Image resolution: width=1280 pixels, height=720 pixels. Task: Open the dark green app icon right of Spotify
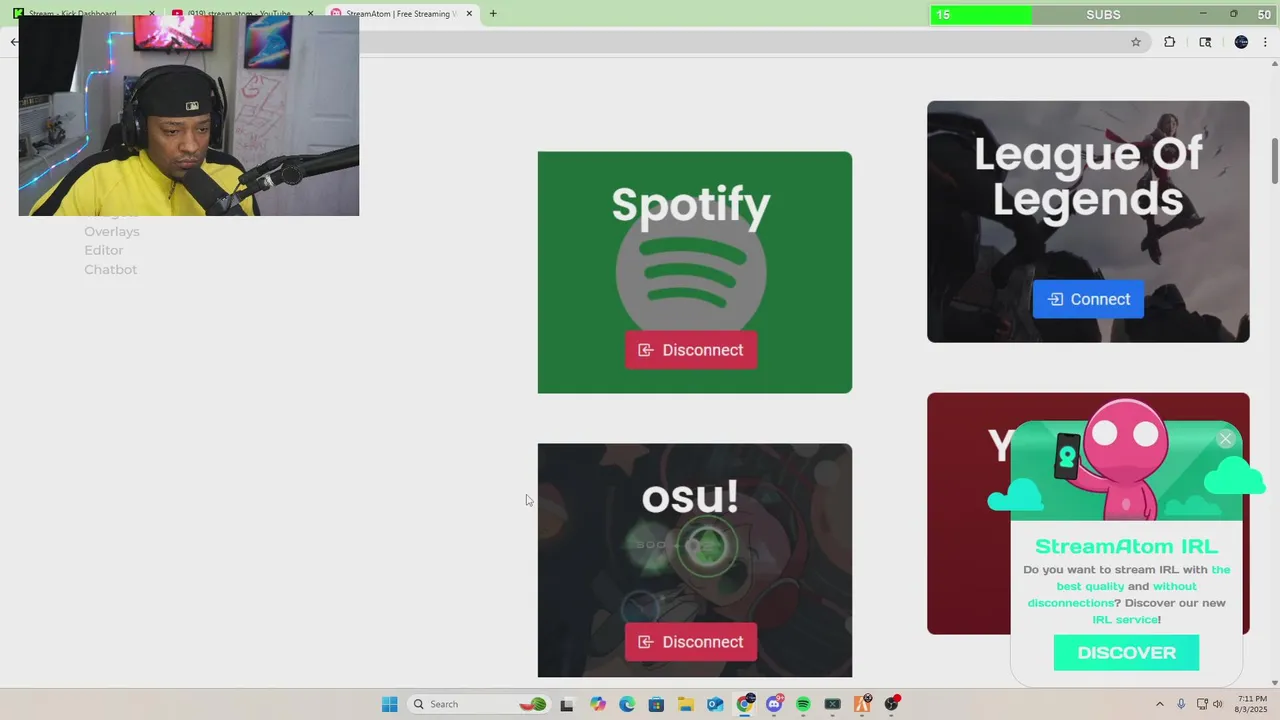pos(832,704)
